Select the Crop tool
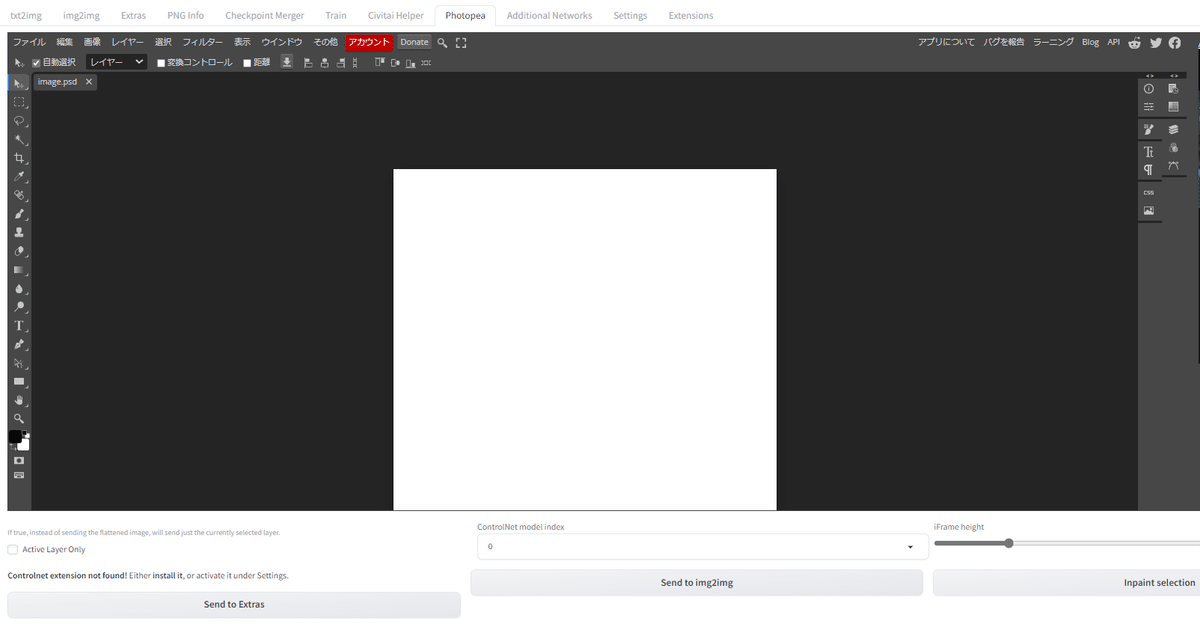Screen dimensions: 1200x630 (x=18, y=158)
